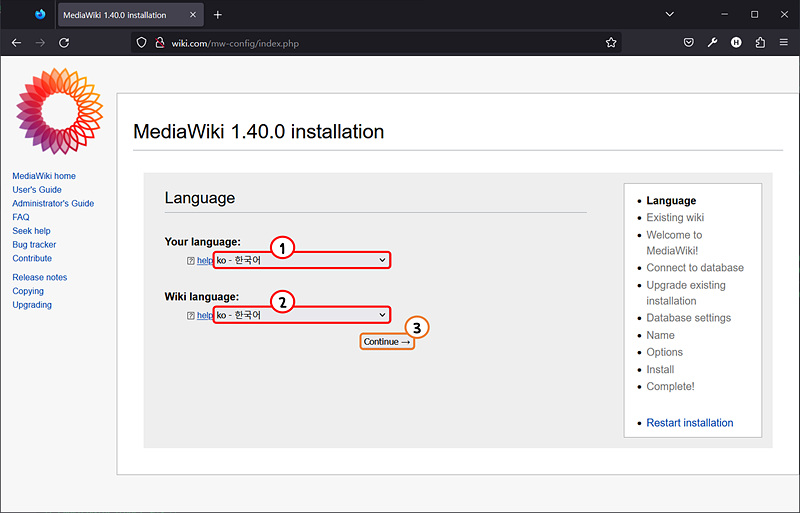
Task: Go forward to next page
Action: click(40, 43)
